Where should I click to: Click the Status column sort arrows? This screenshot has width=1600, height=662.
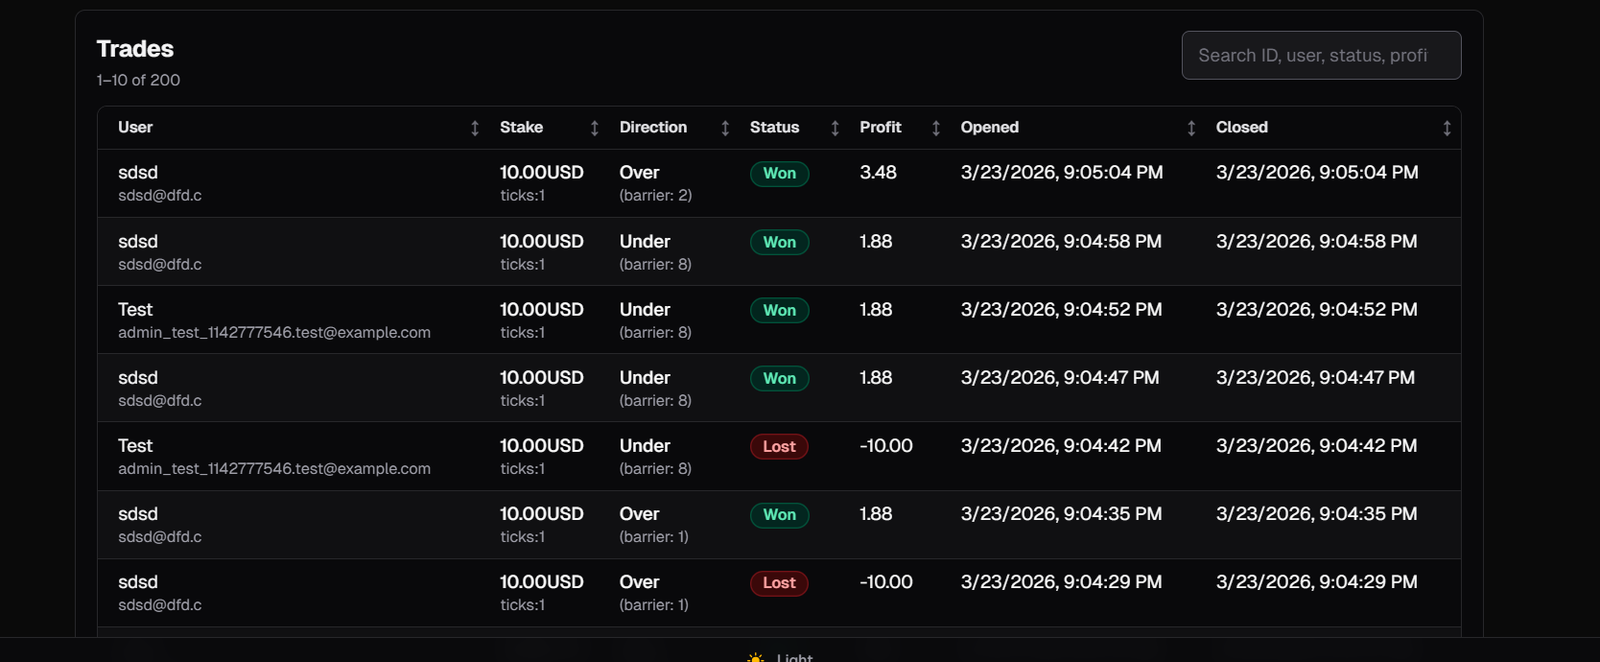point(835,128)
